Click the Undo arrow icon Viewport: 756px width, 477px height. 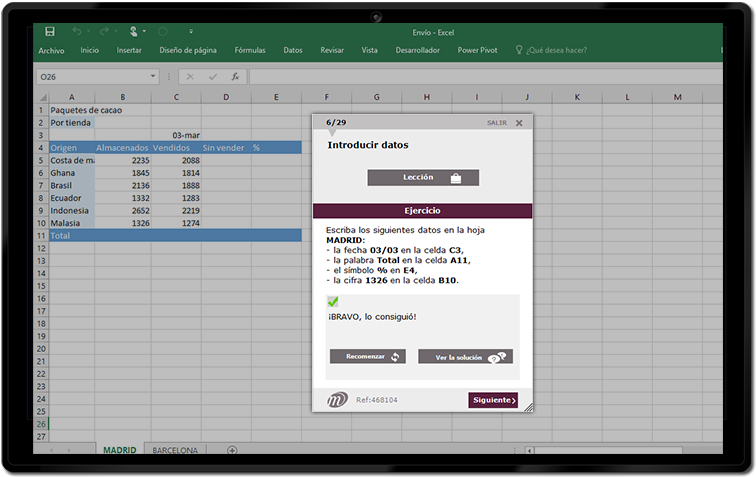point(77,32)
